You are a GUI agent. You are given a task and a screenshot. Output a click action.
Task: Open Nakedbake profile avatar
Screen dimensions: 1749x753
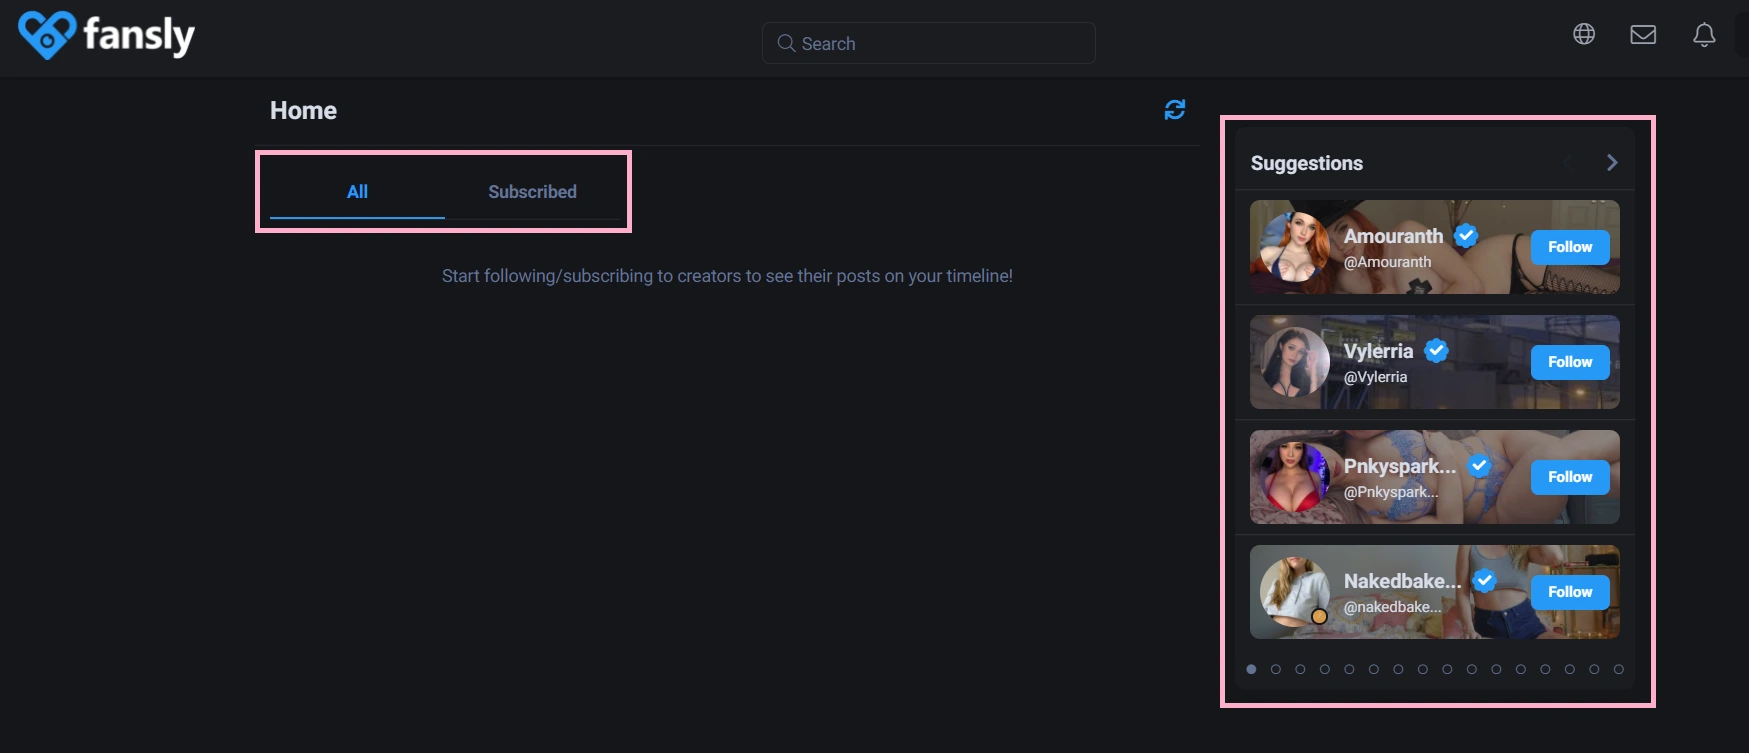(1295, 592)
